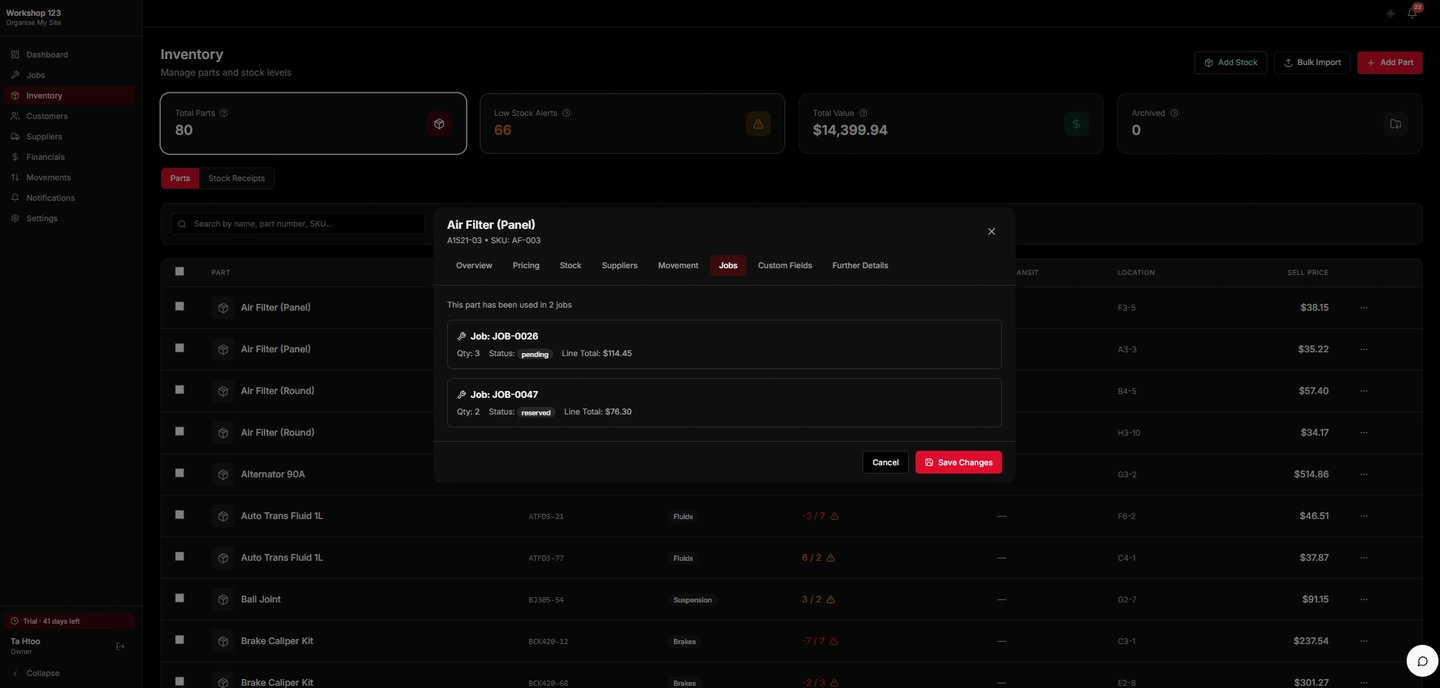Switch to the Stock Receipts tab
The width and height of the screenshot is (1440, 688).
pos(237,178)
